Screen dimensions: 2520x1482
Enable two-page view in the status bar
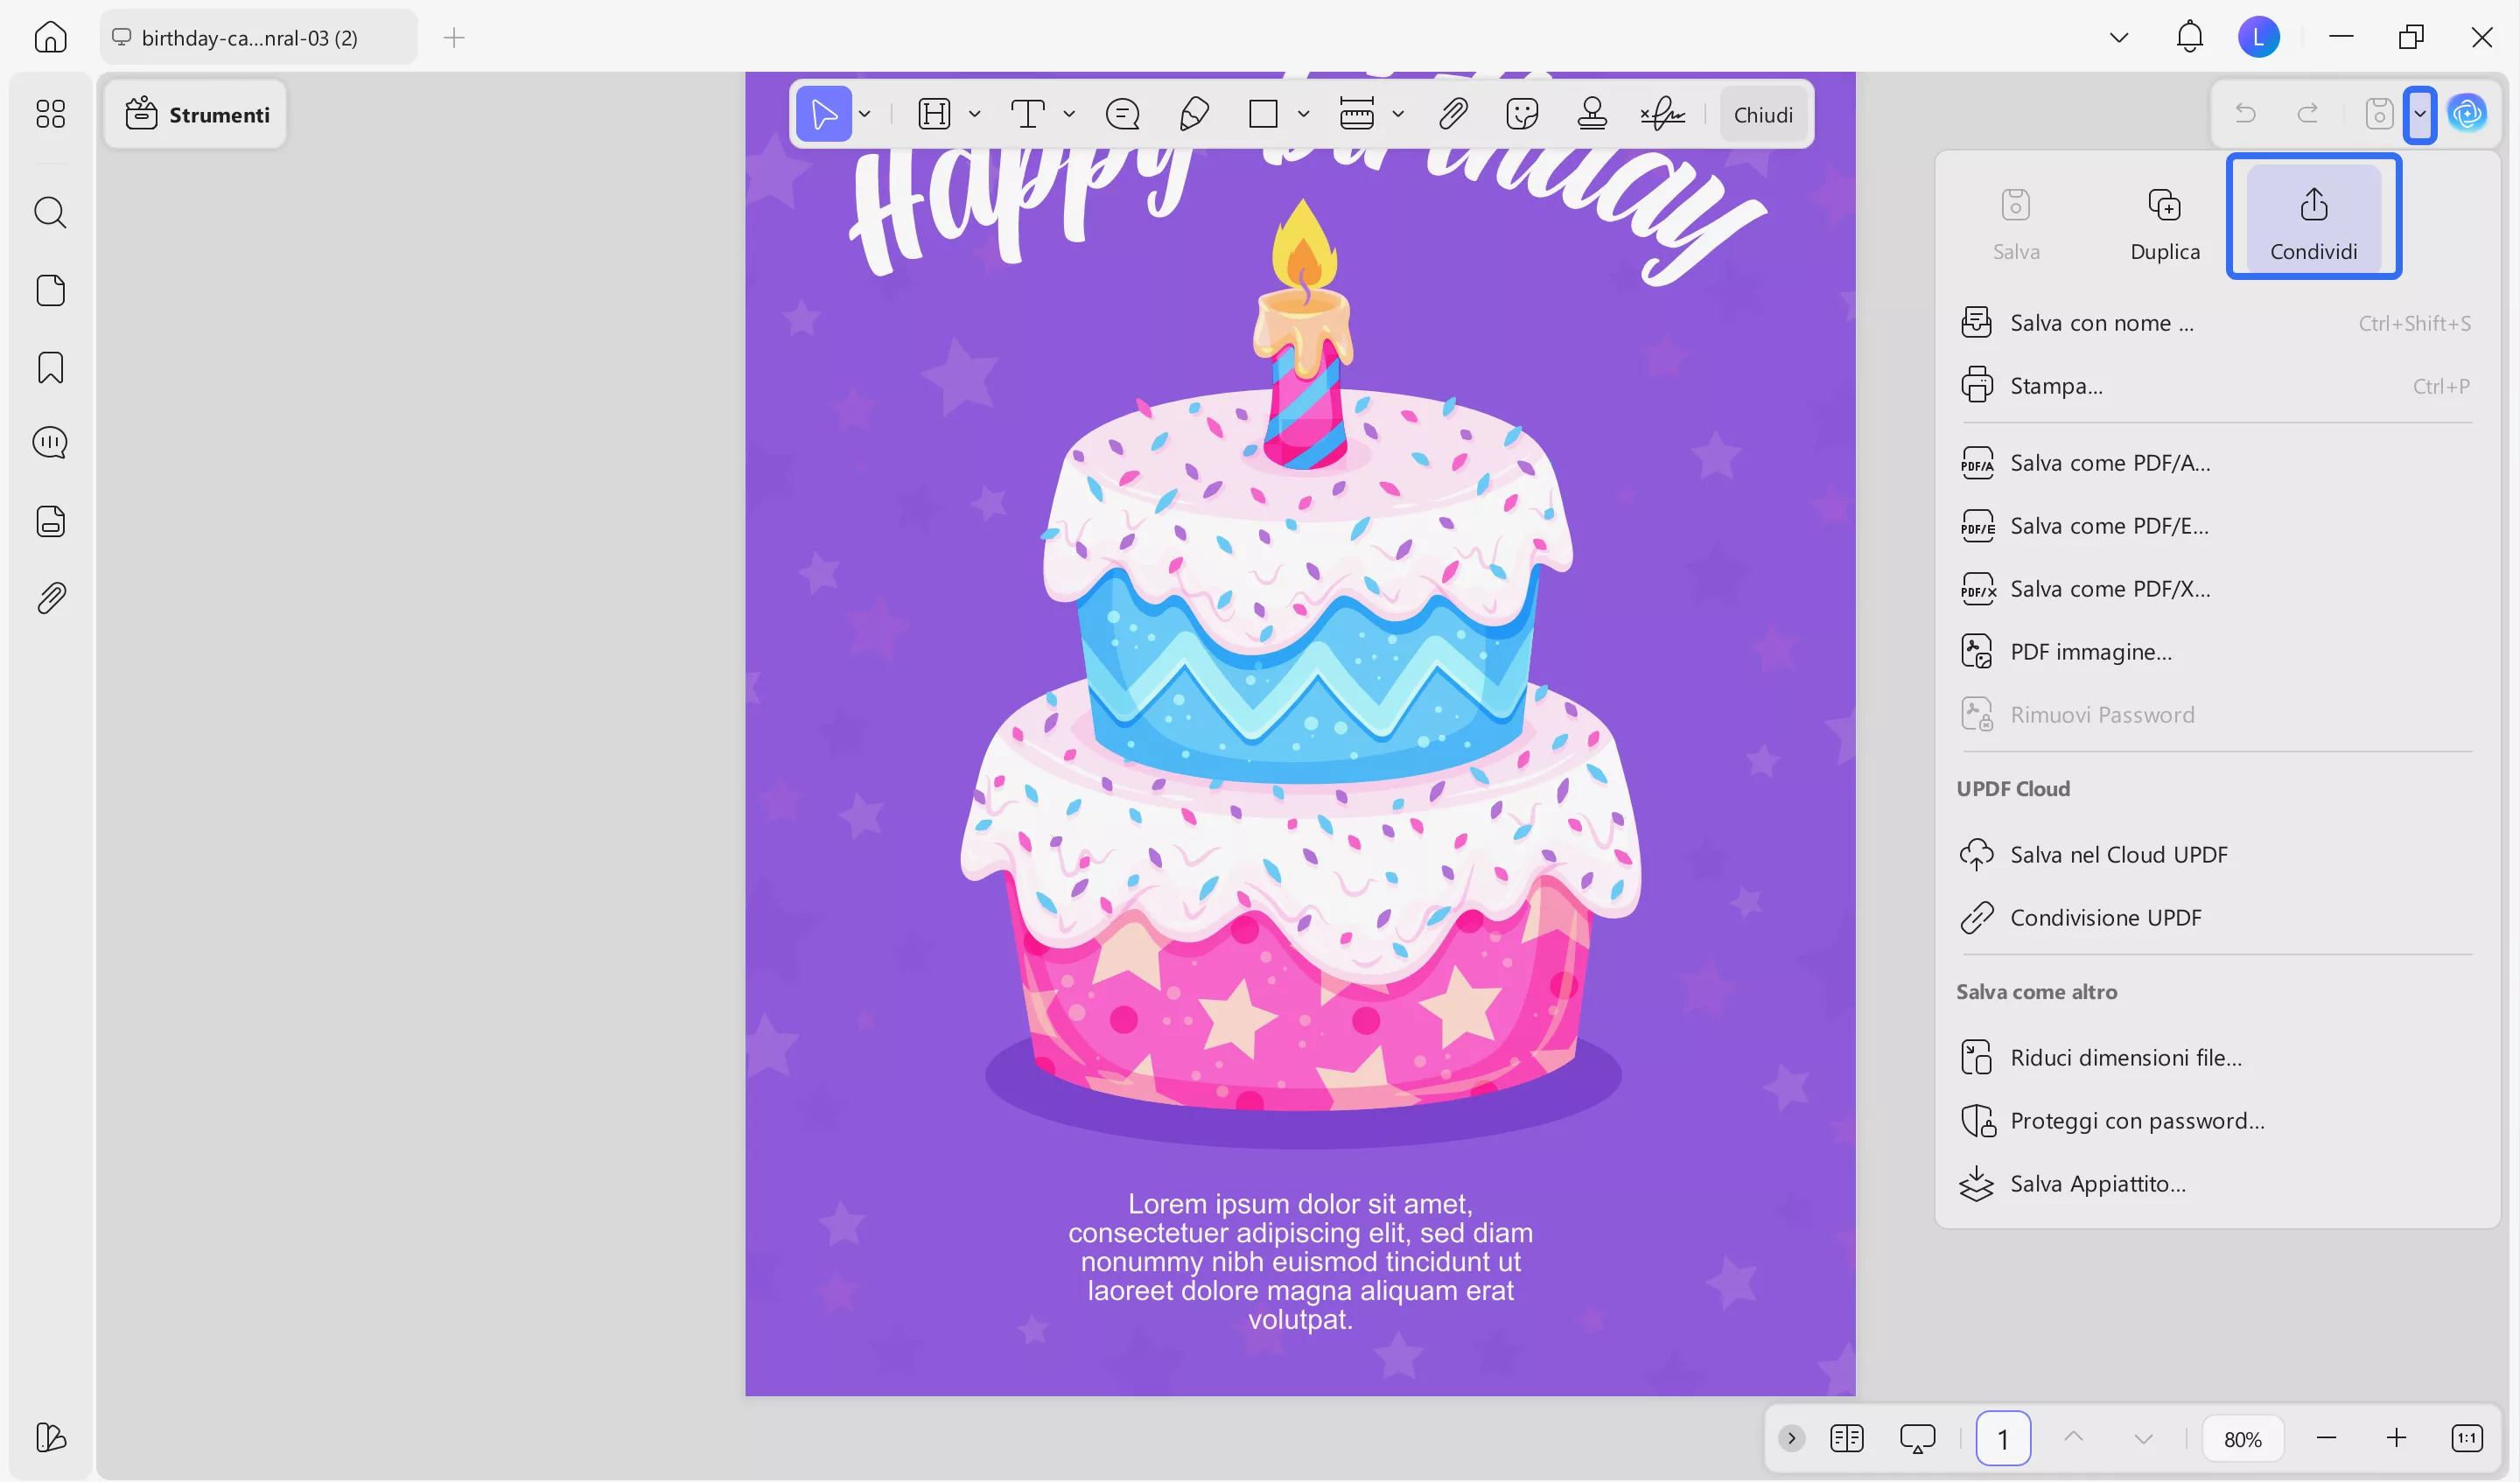click(x=1847, y=1438)
